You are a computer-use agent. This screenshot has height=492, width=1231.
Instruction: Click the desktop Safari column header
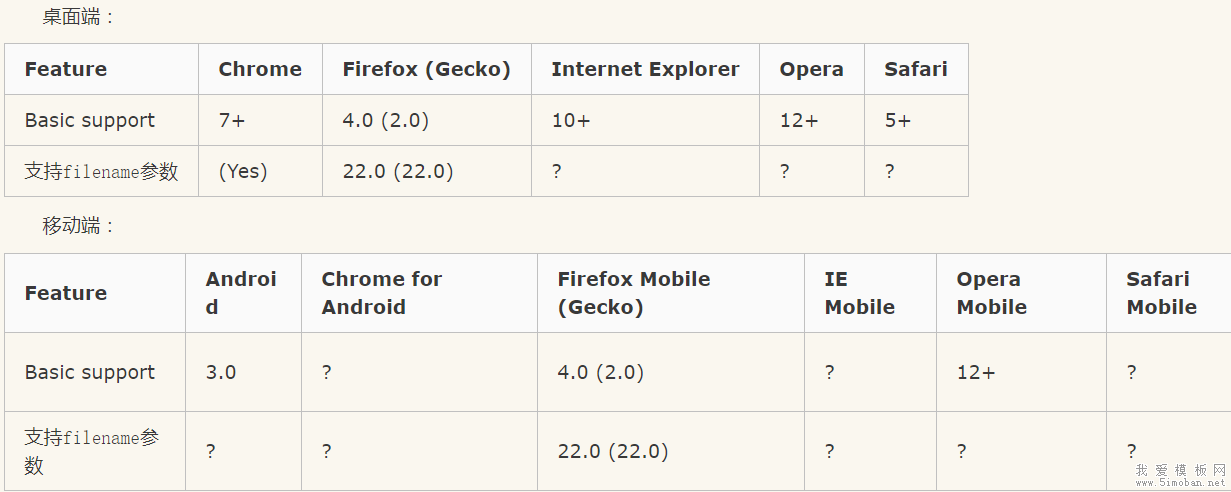(x=915, y=69)
